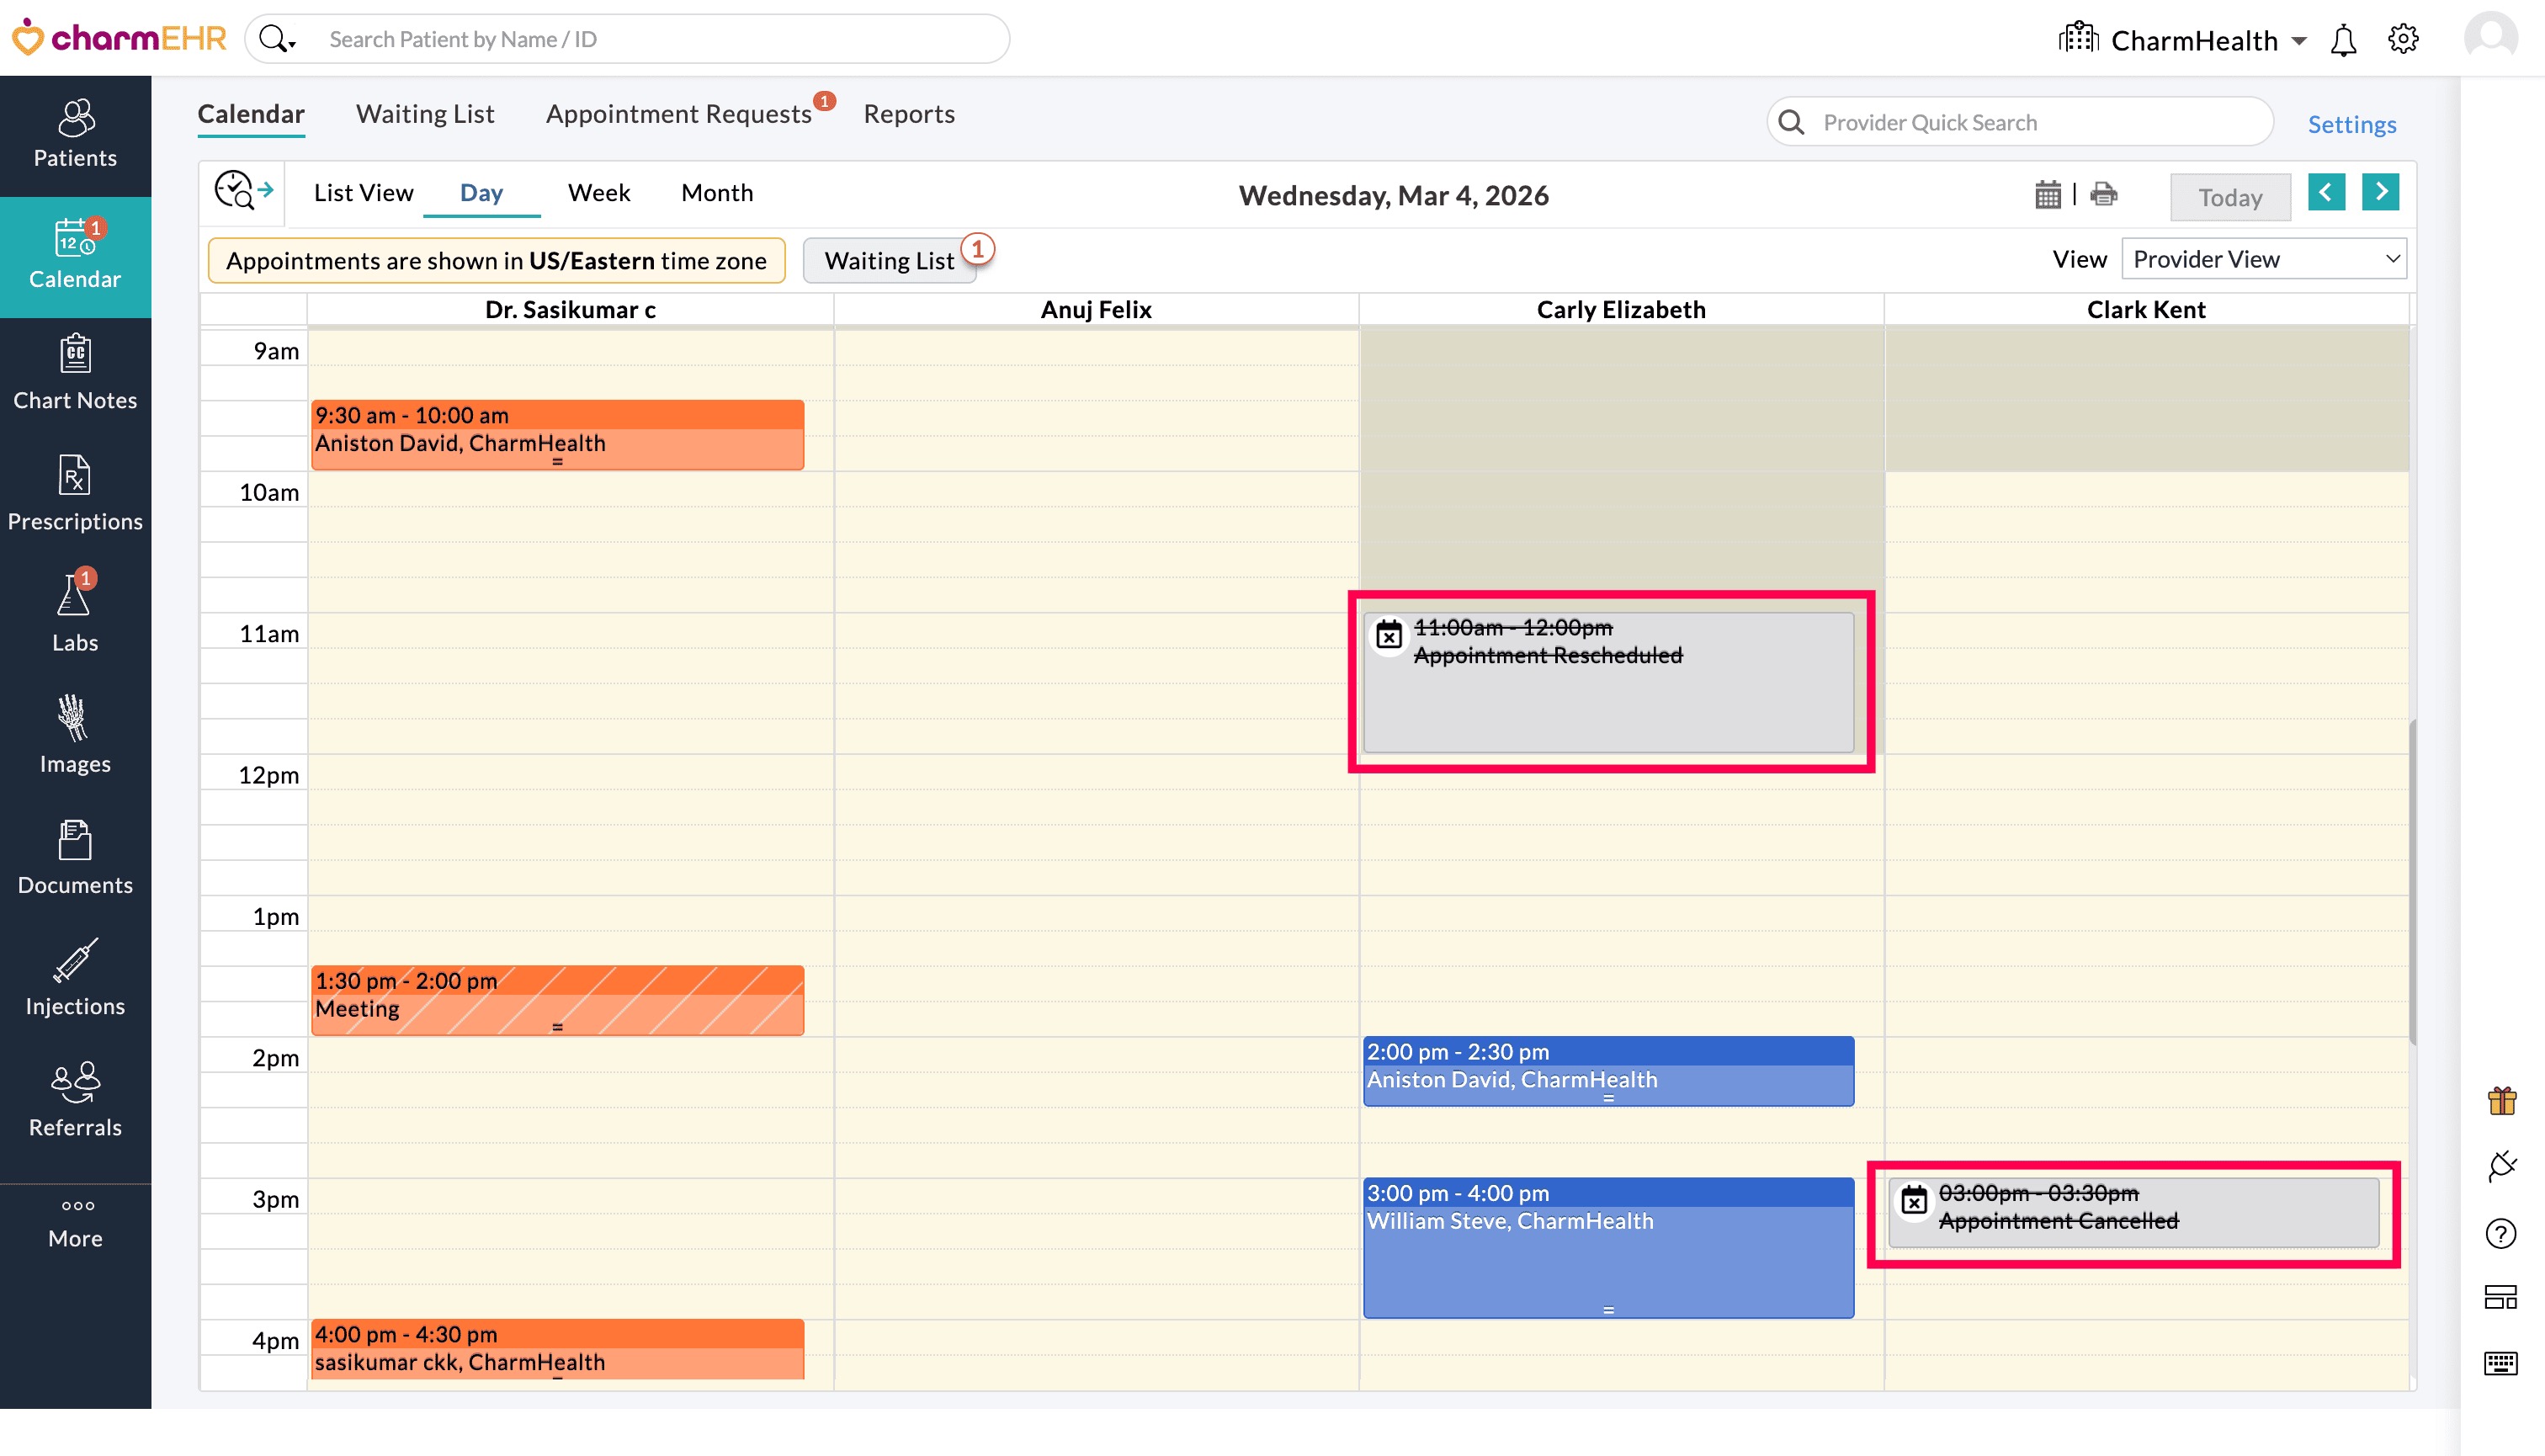Expand the Provider View dropdown

(x=2264, y=260)
